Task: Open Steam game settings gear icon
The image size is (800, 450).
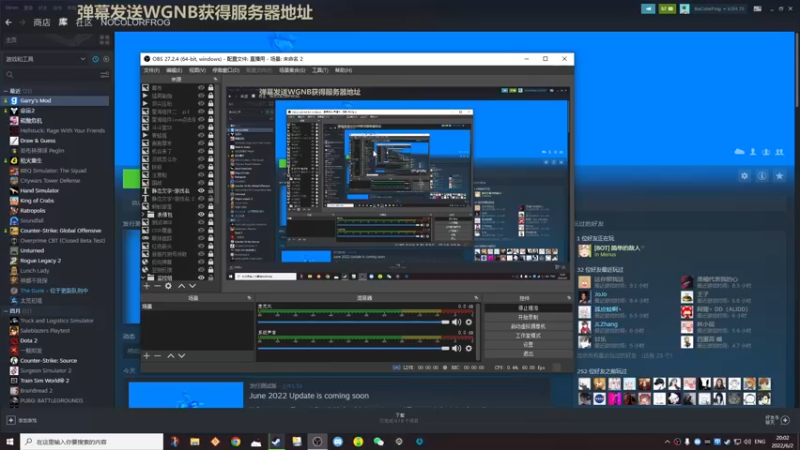Action: point(744,176)
